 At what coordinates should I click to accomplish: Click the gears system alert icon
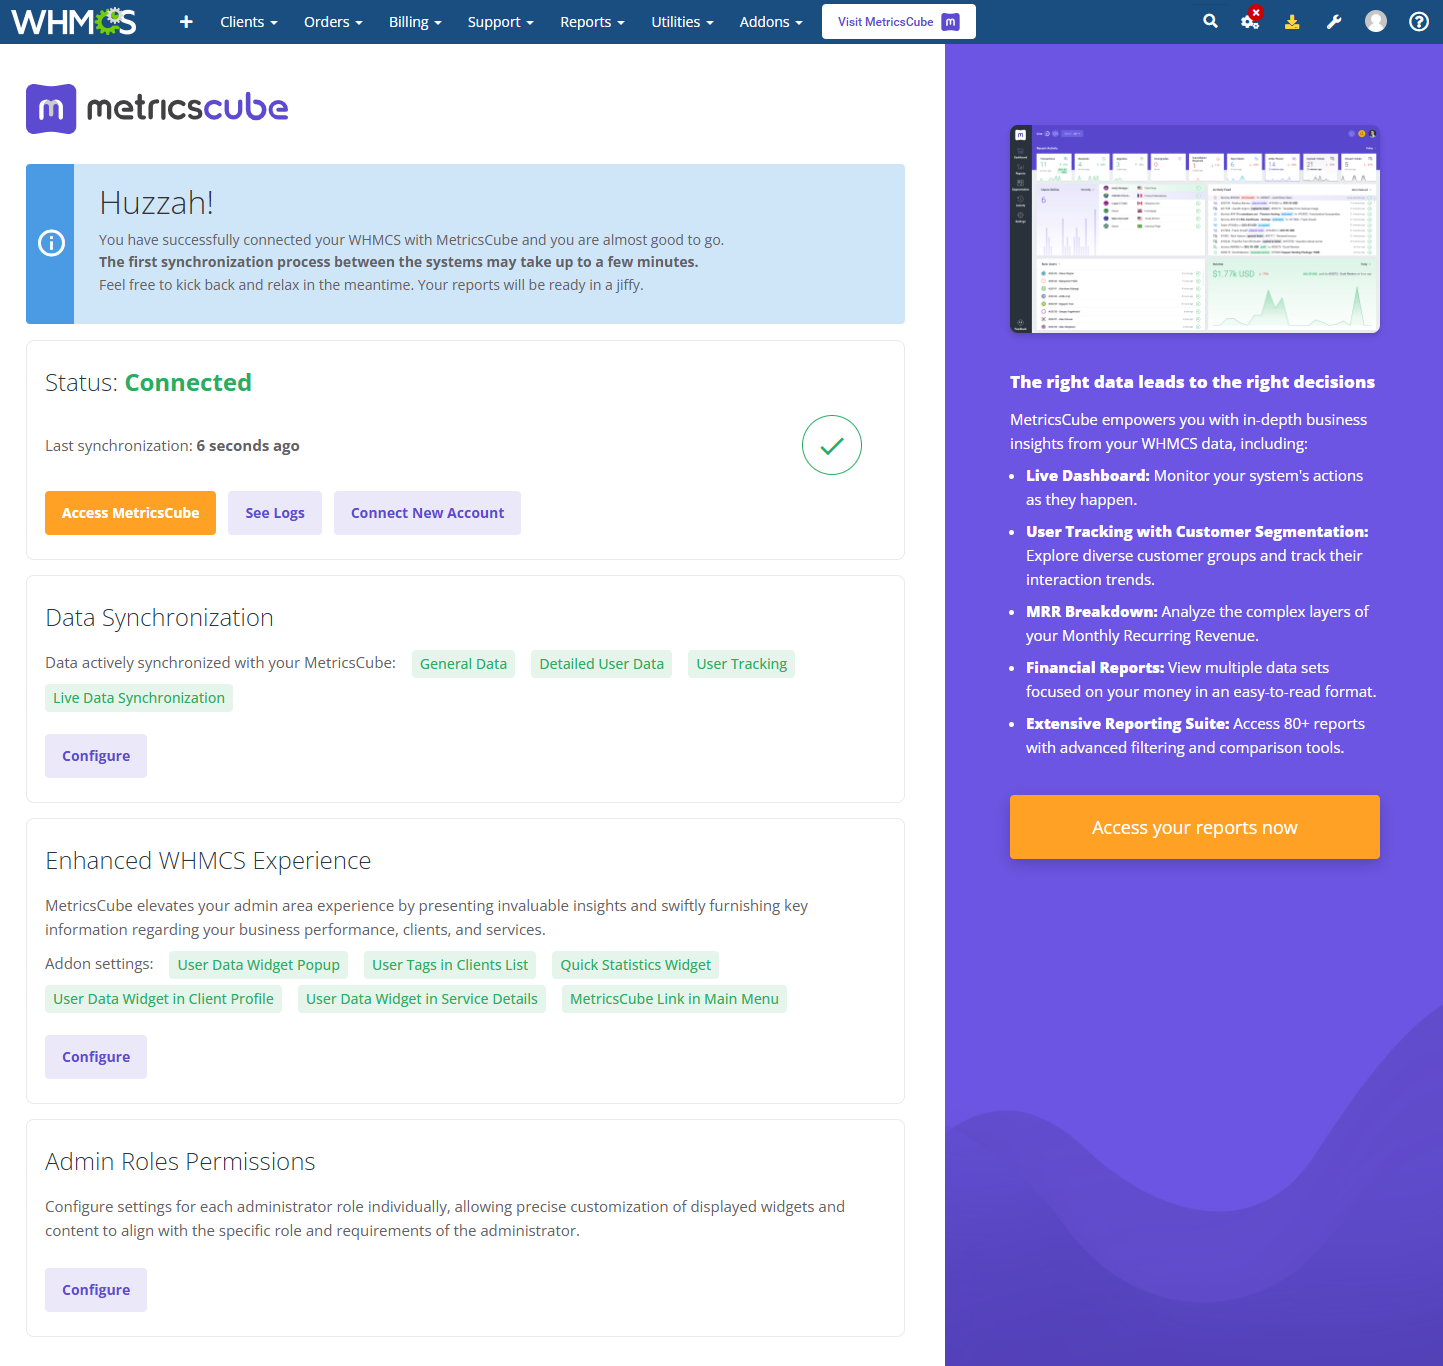tap(1251, 19)
